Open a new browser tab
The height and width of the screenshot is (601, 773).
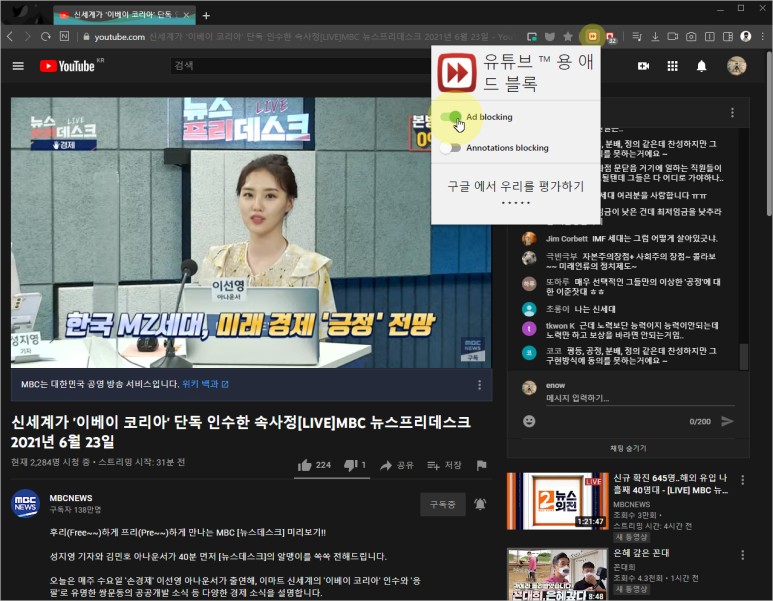tap(206, 16)
